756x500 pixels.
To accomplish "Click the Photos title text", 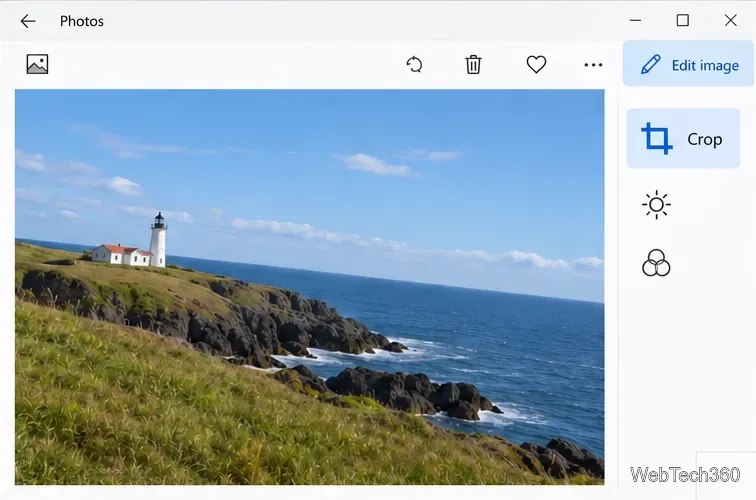I will (81, 21).
